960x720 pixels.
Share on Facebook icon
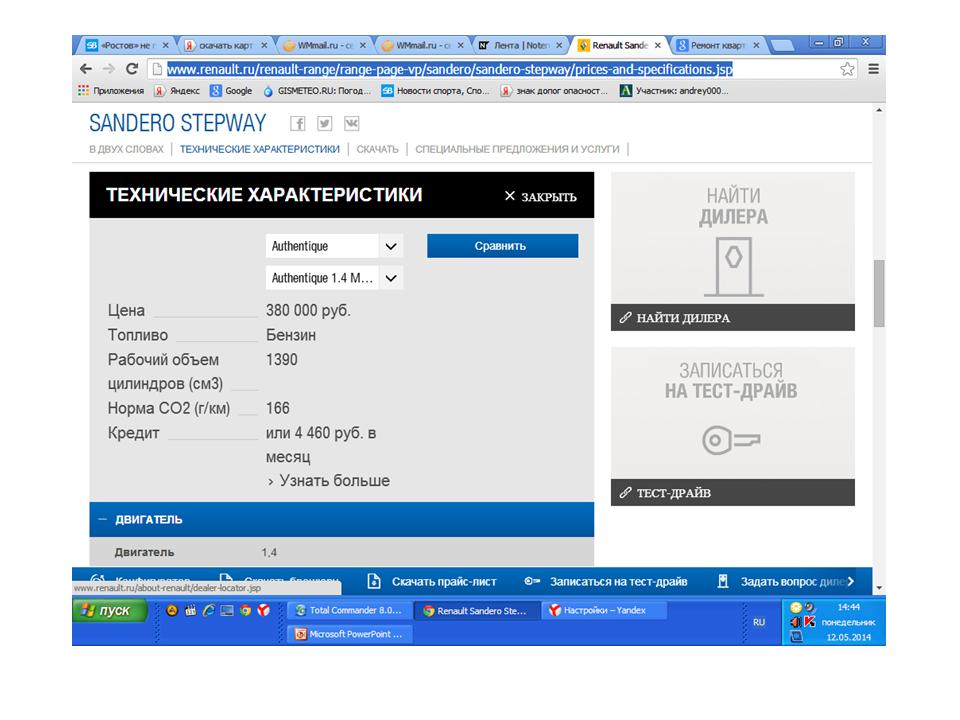(x=298, y=124)
